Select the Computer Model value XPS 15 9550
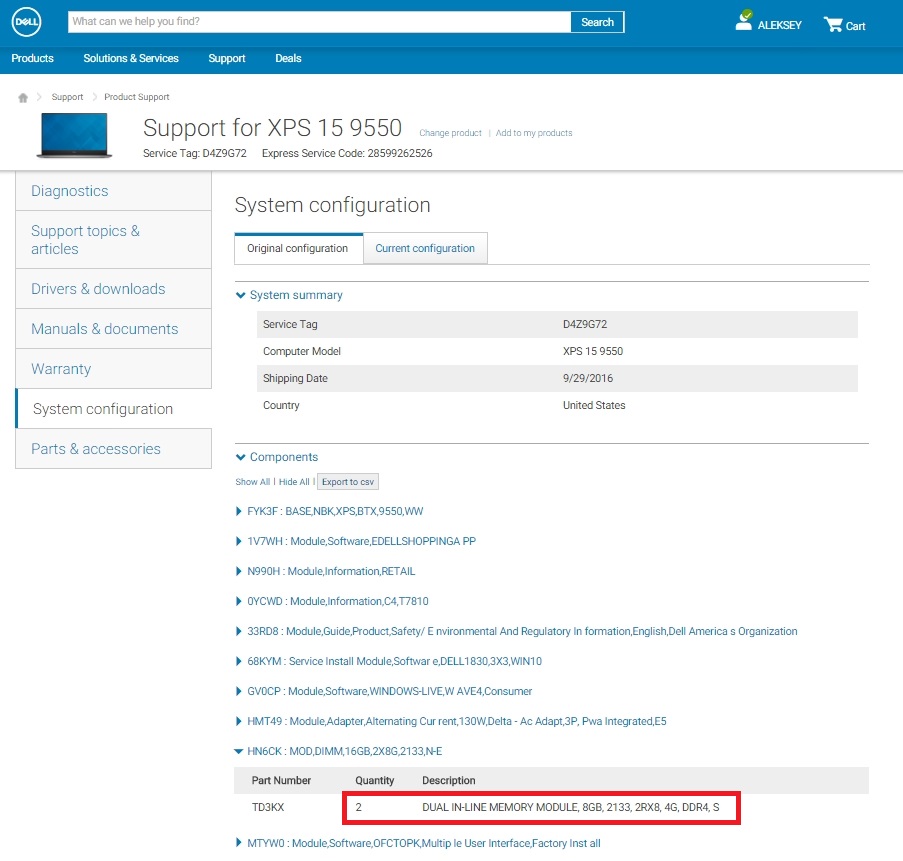The image size is (903, 861). [x=593, y=351]
